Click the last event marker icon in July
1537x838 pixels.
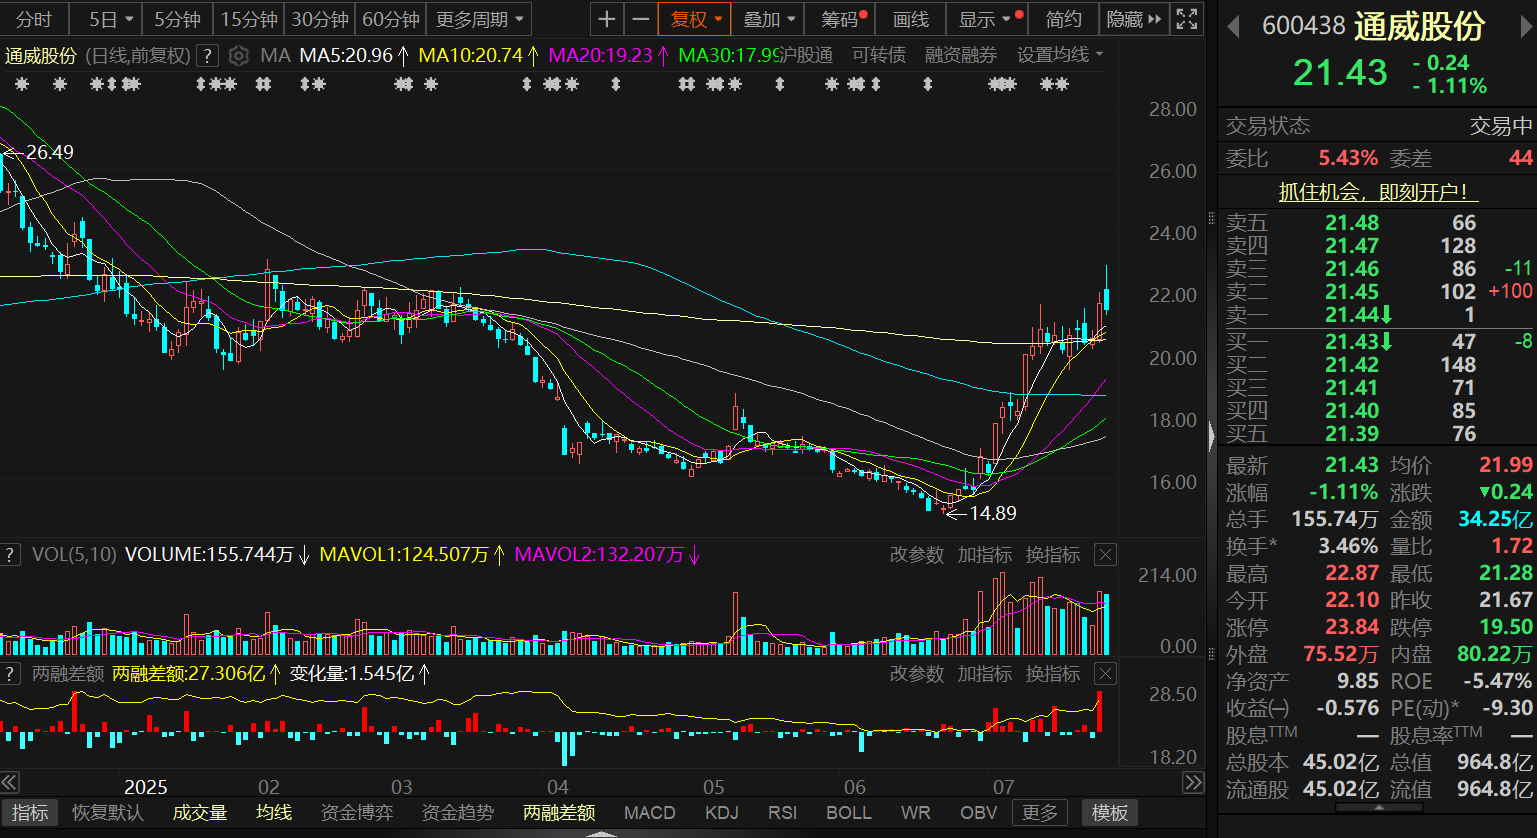pyautogui.click(x=1061, y=85)
